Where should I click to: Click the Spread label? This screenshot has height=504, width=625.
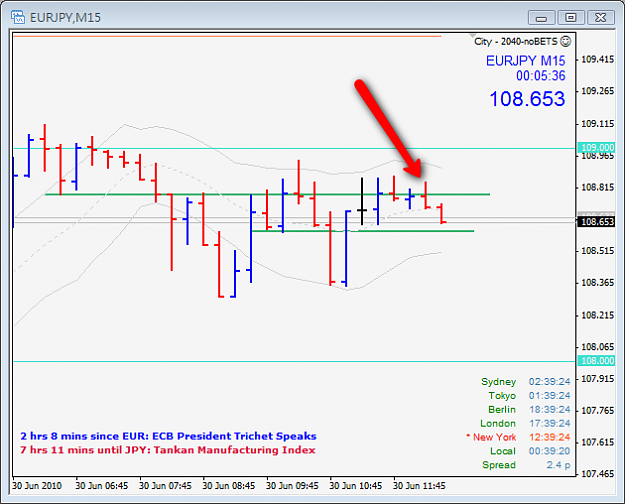[499, 465]
